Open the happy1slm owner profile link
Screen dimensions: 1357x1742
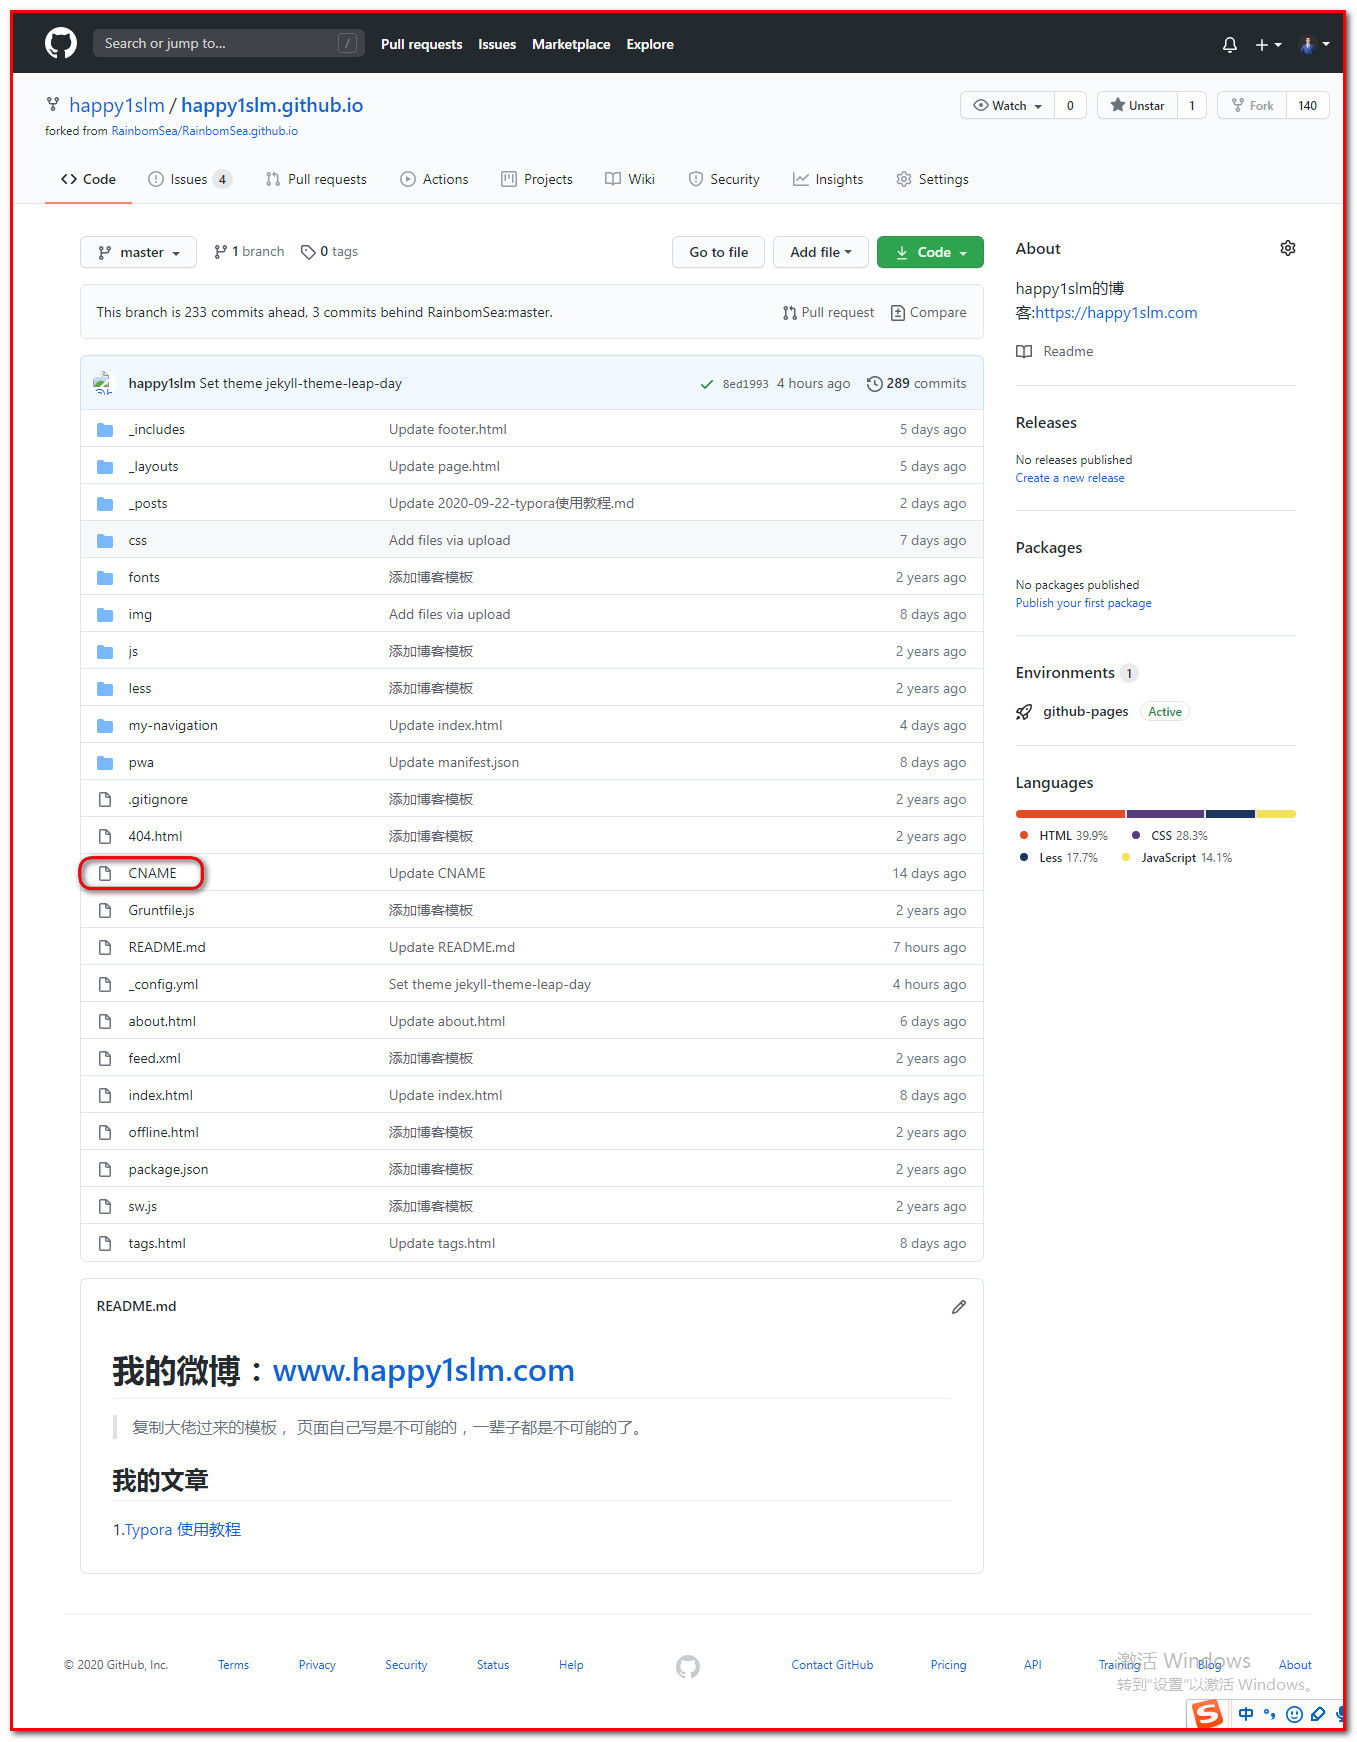(x=116, y=105)
